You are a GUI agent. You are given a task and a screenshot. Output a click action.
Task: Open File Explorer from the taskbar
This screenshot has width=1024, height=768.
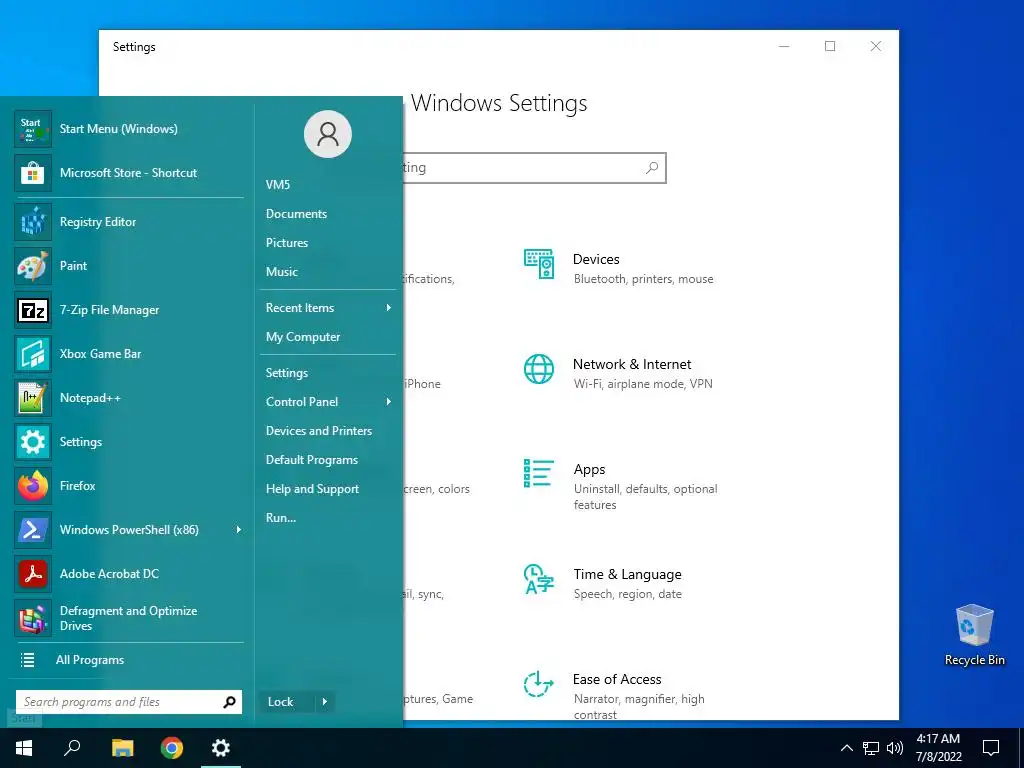pos(122,748)
